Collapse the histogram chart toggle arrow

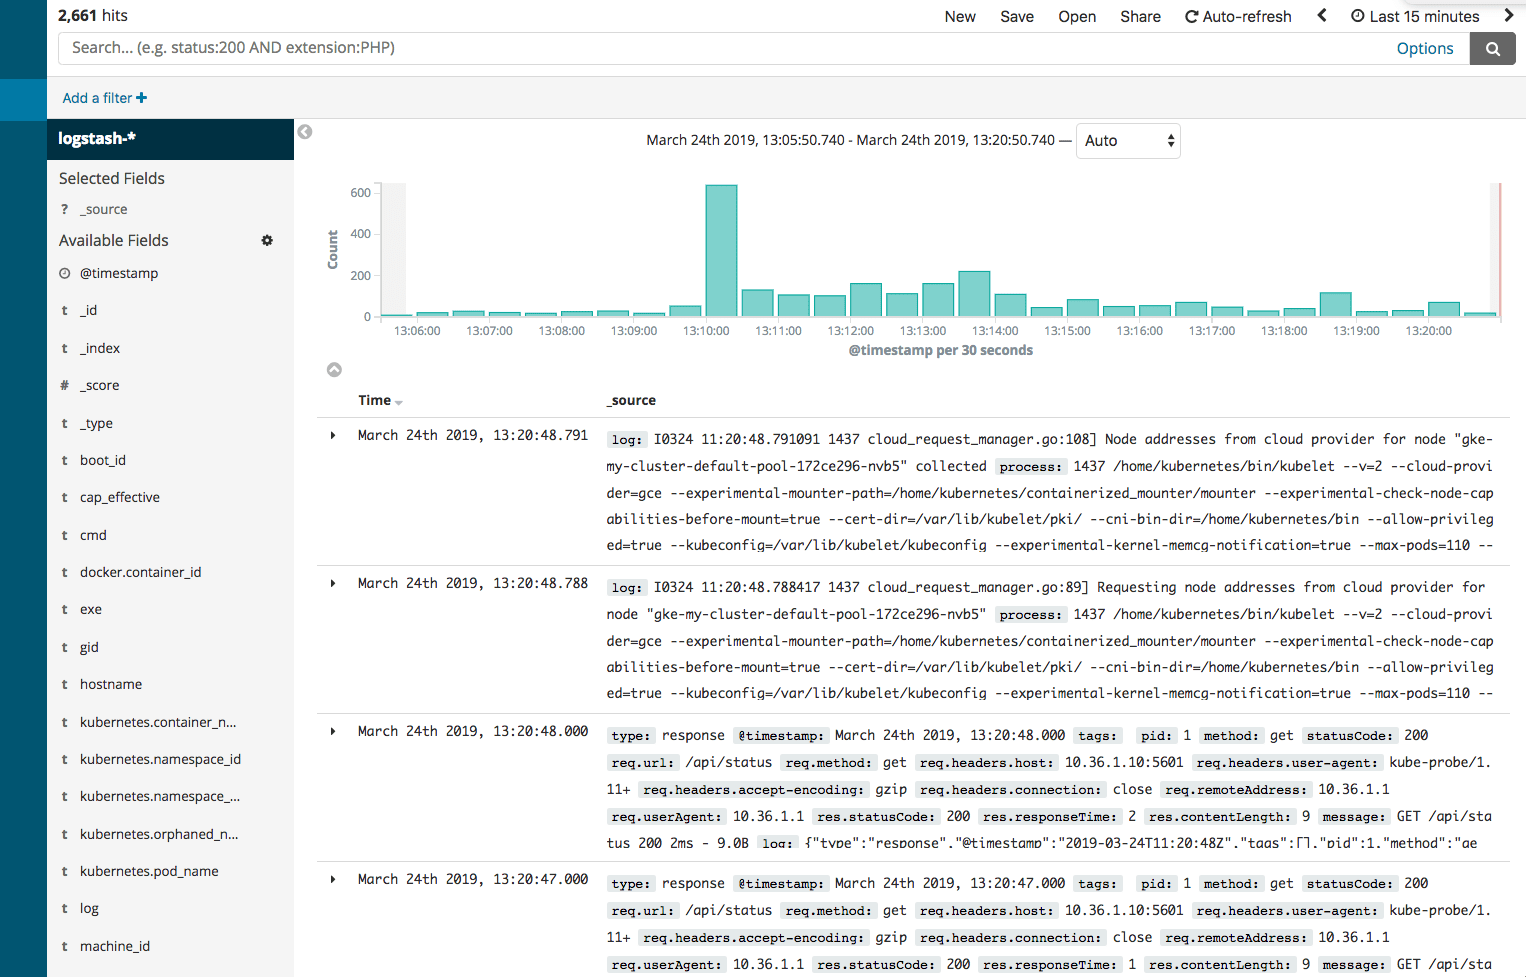334,370
